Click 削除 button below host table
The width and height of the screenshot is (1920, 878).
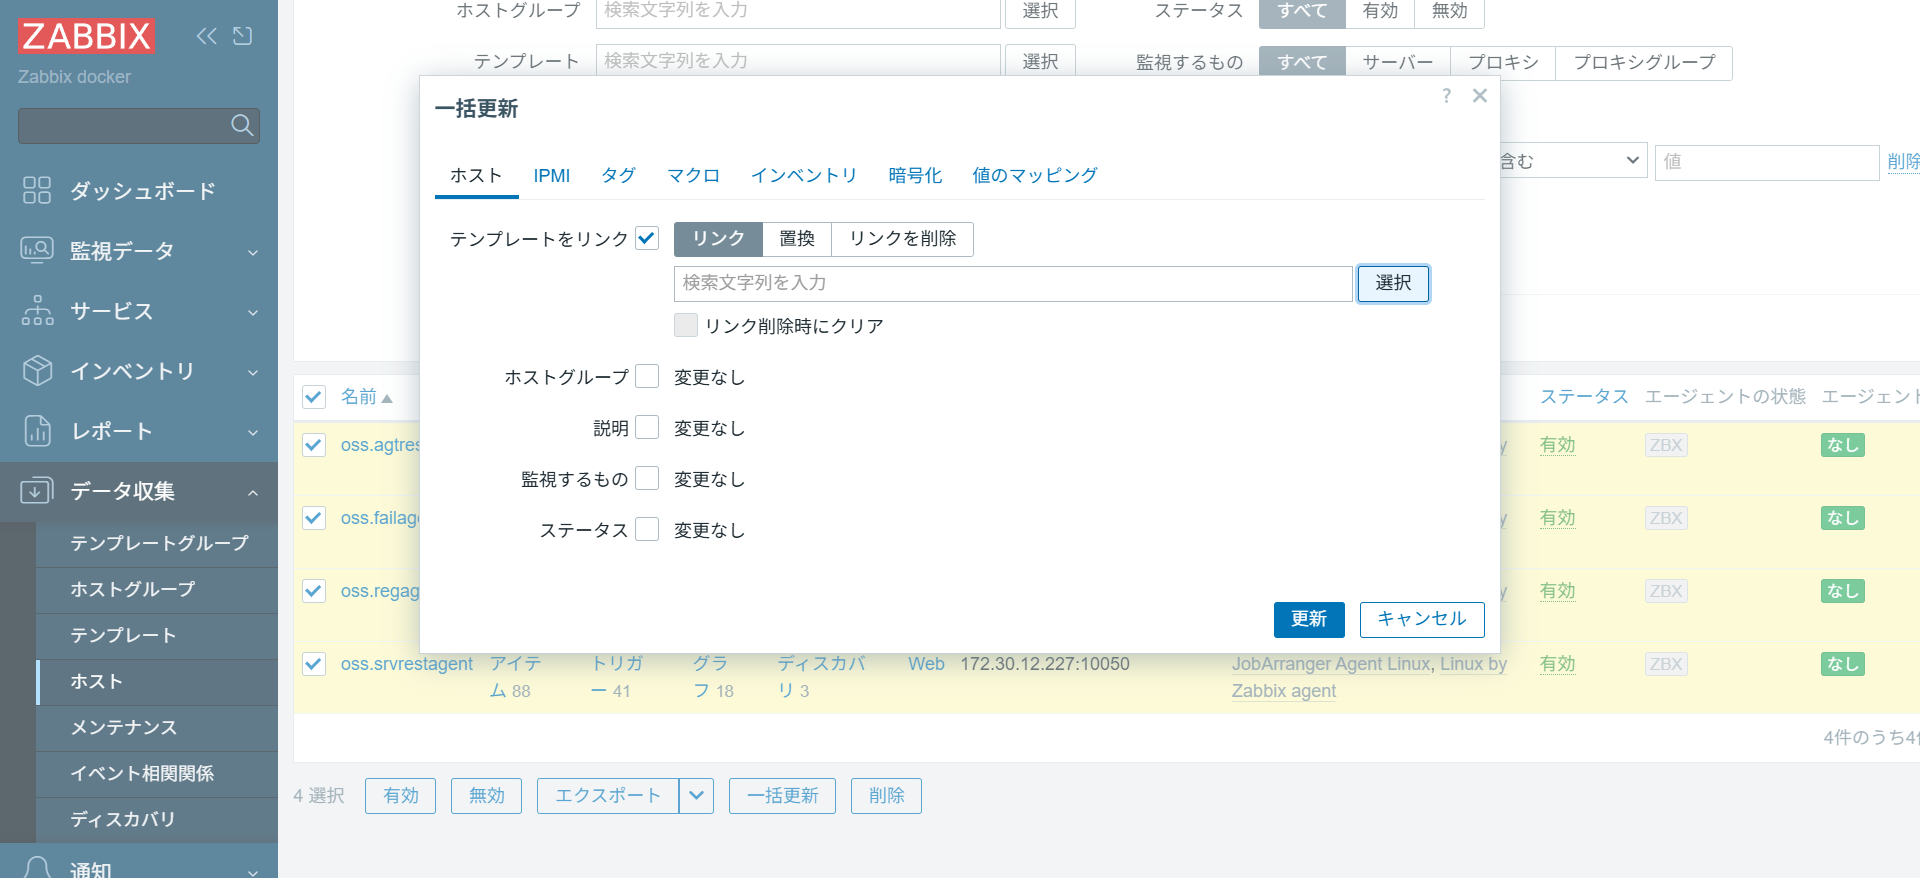pos(887,796)
